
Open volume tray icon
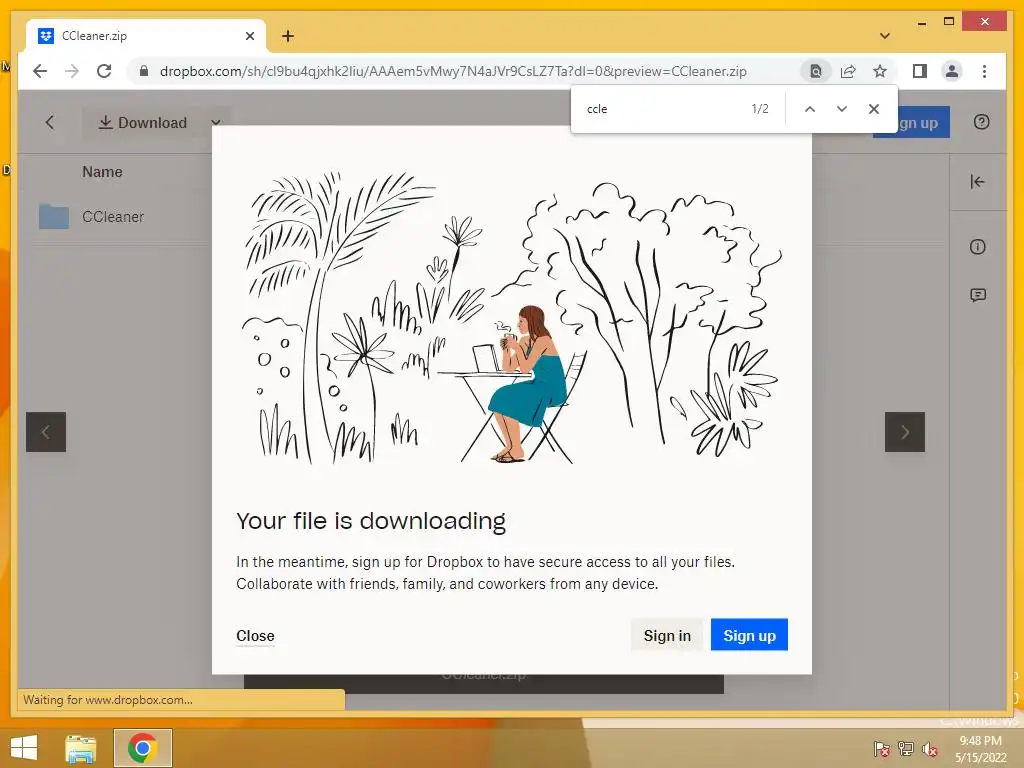[929, 749]
